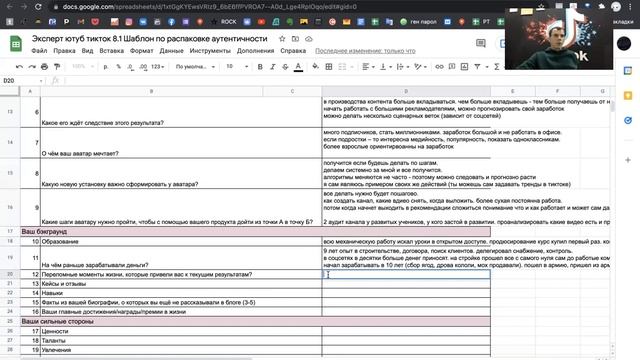Toggle filter on the sheet
Screen dimensions: 640x360
477,67
